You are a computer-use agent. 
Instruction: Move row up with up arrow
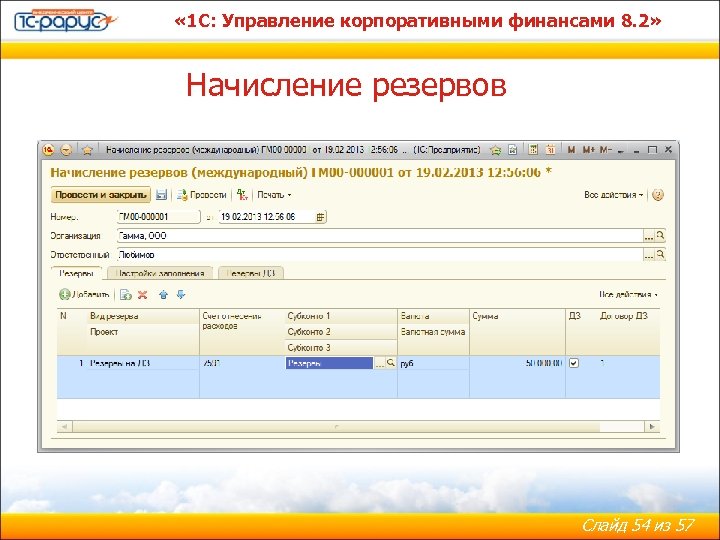pyautogui.click(x=163, y=295)
